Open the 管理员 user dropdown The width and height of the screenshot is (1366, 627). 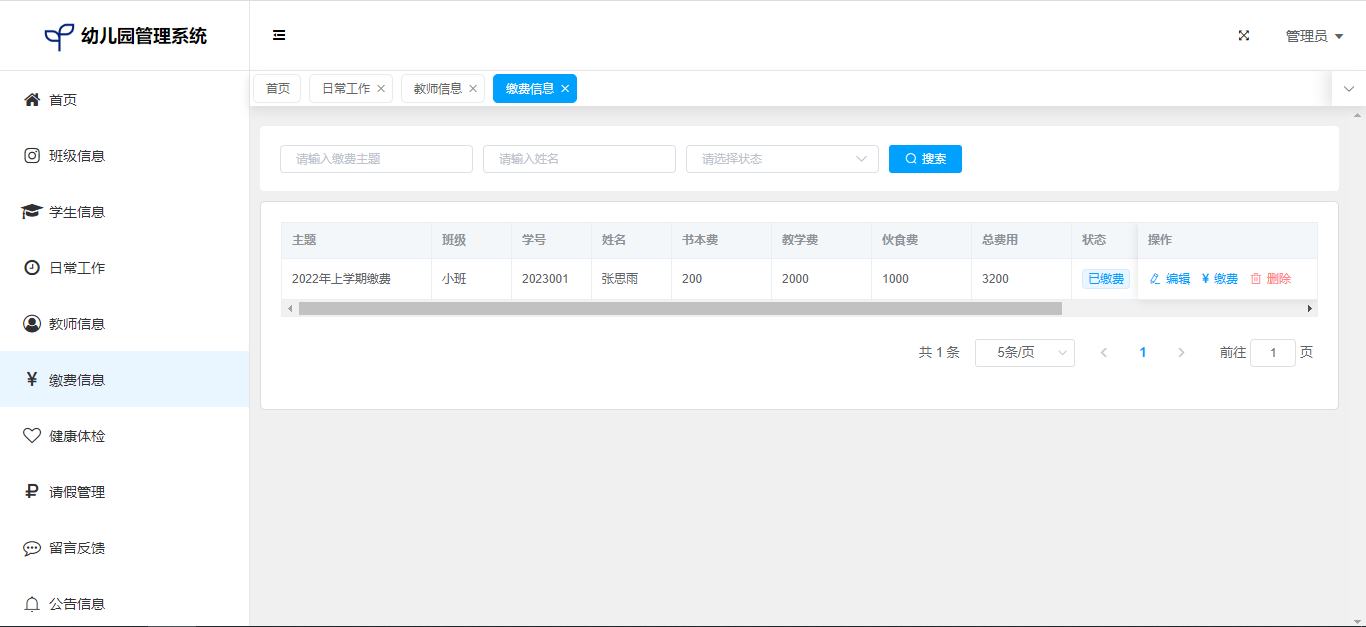tap(1314, 36)
